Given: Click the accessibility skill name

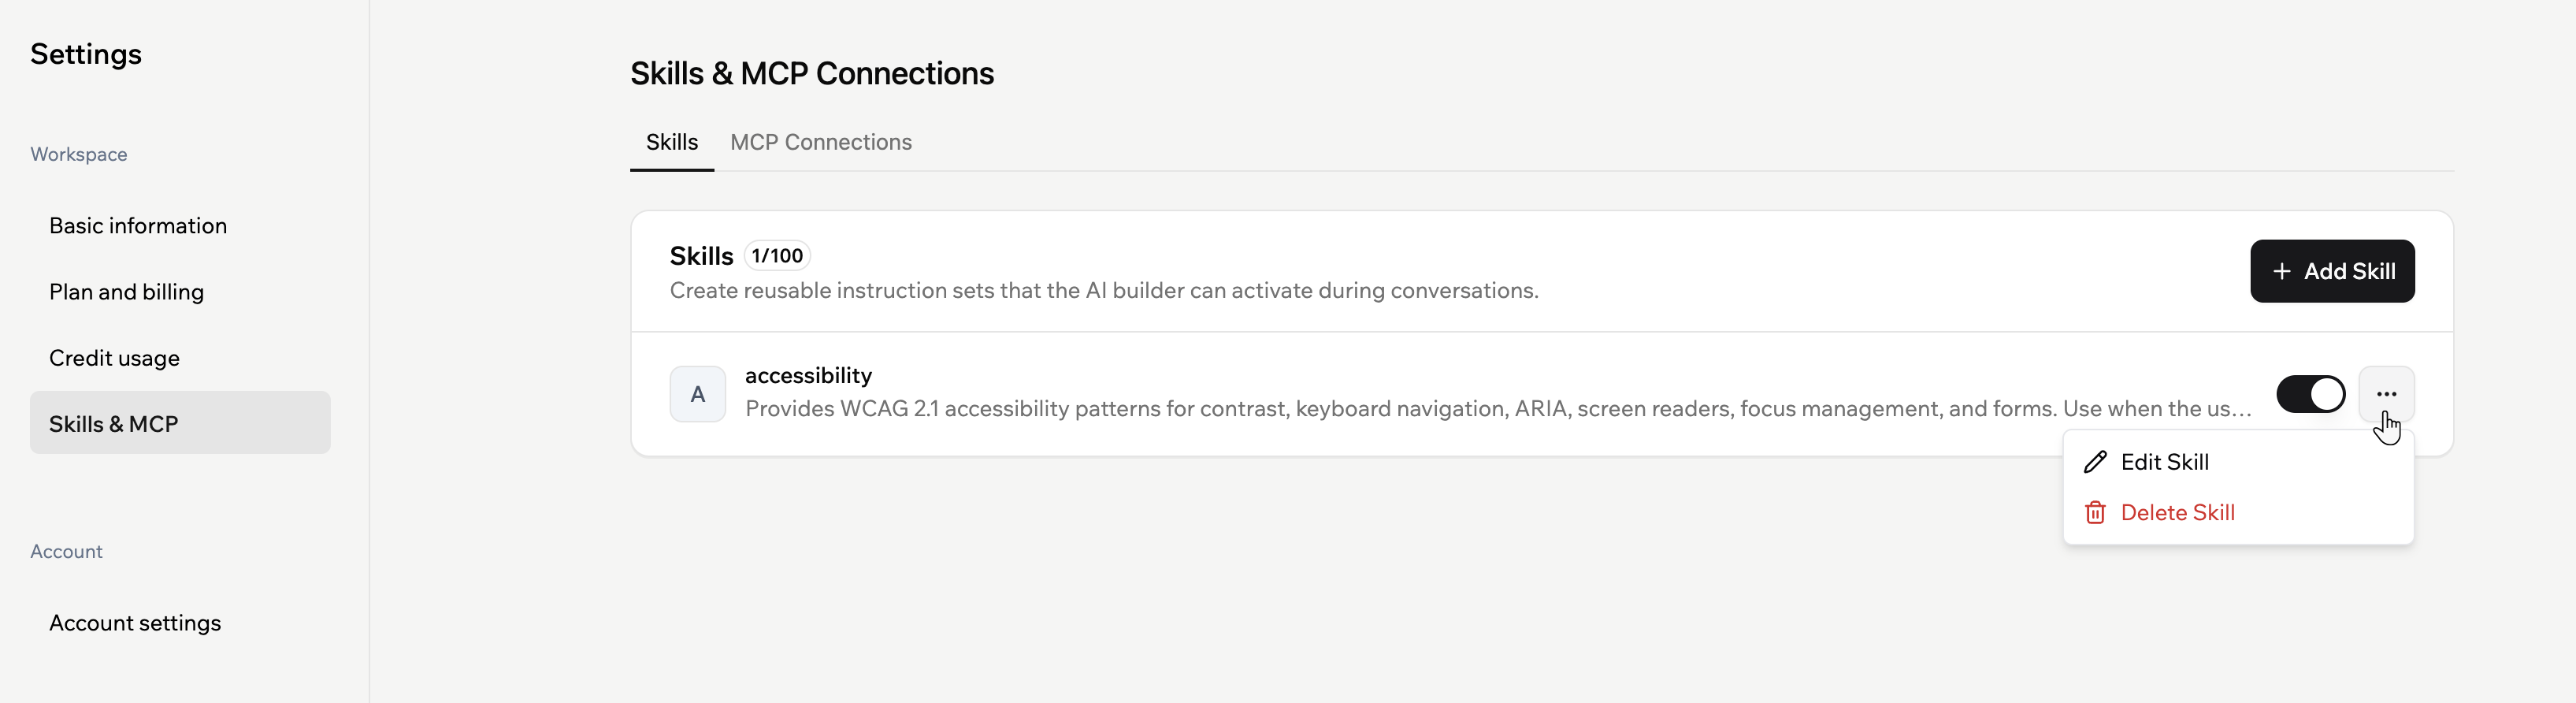Looking at the screenshot, I should (x=808, y=375).
